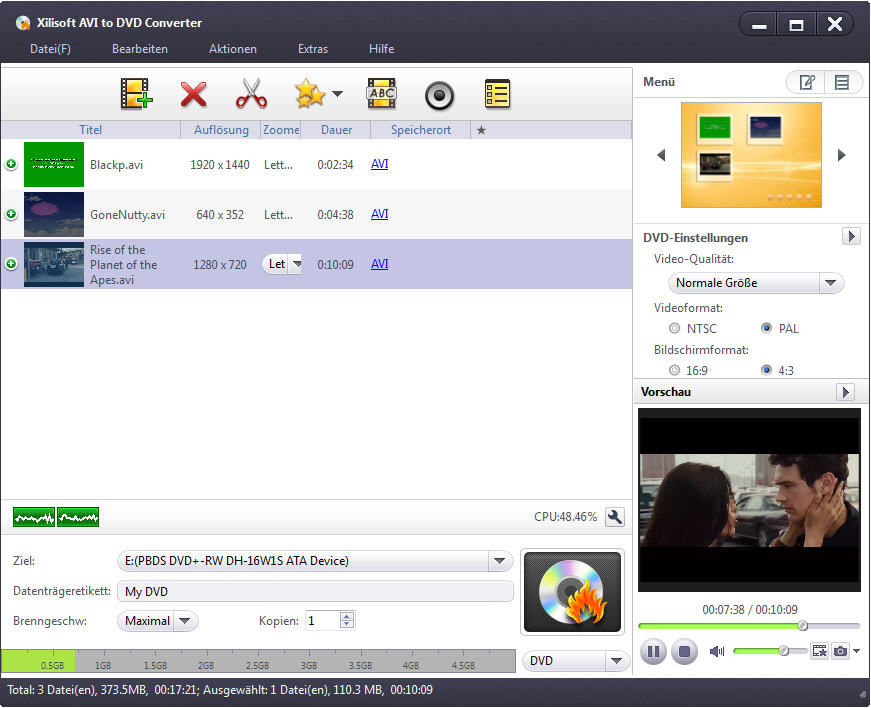The height and width of the screenshot is (708, 871).
Task: Open the Bearbeiten menu
Action: click(140, 49)
